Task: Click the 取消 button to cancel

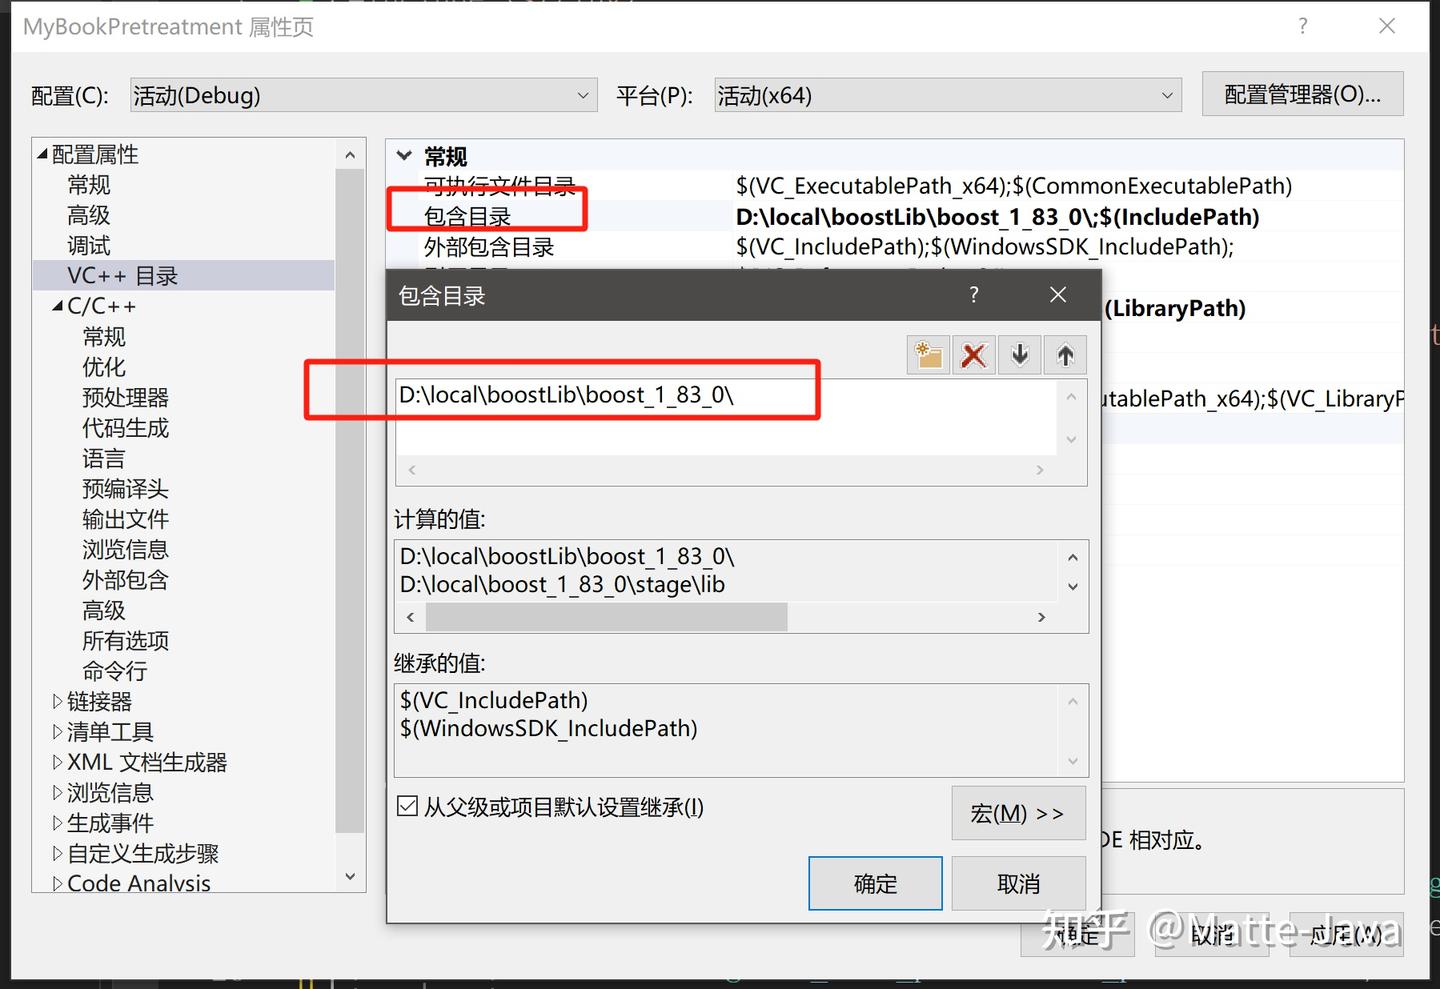Action: pyautogui.click(x=1018, y=883)
